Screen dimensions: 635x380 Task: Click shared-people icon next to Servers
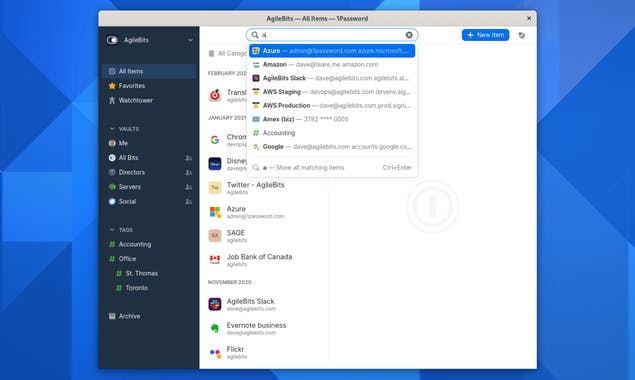[188, 187]
